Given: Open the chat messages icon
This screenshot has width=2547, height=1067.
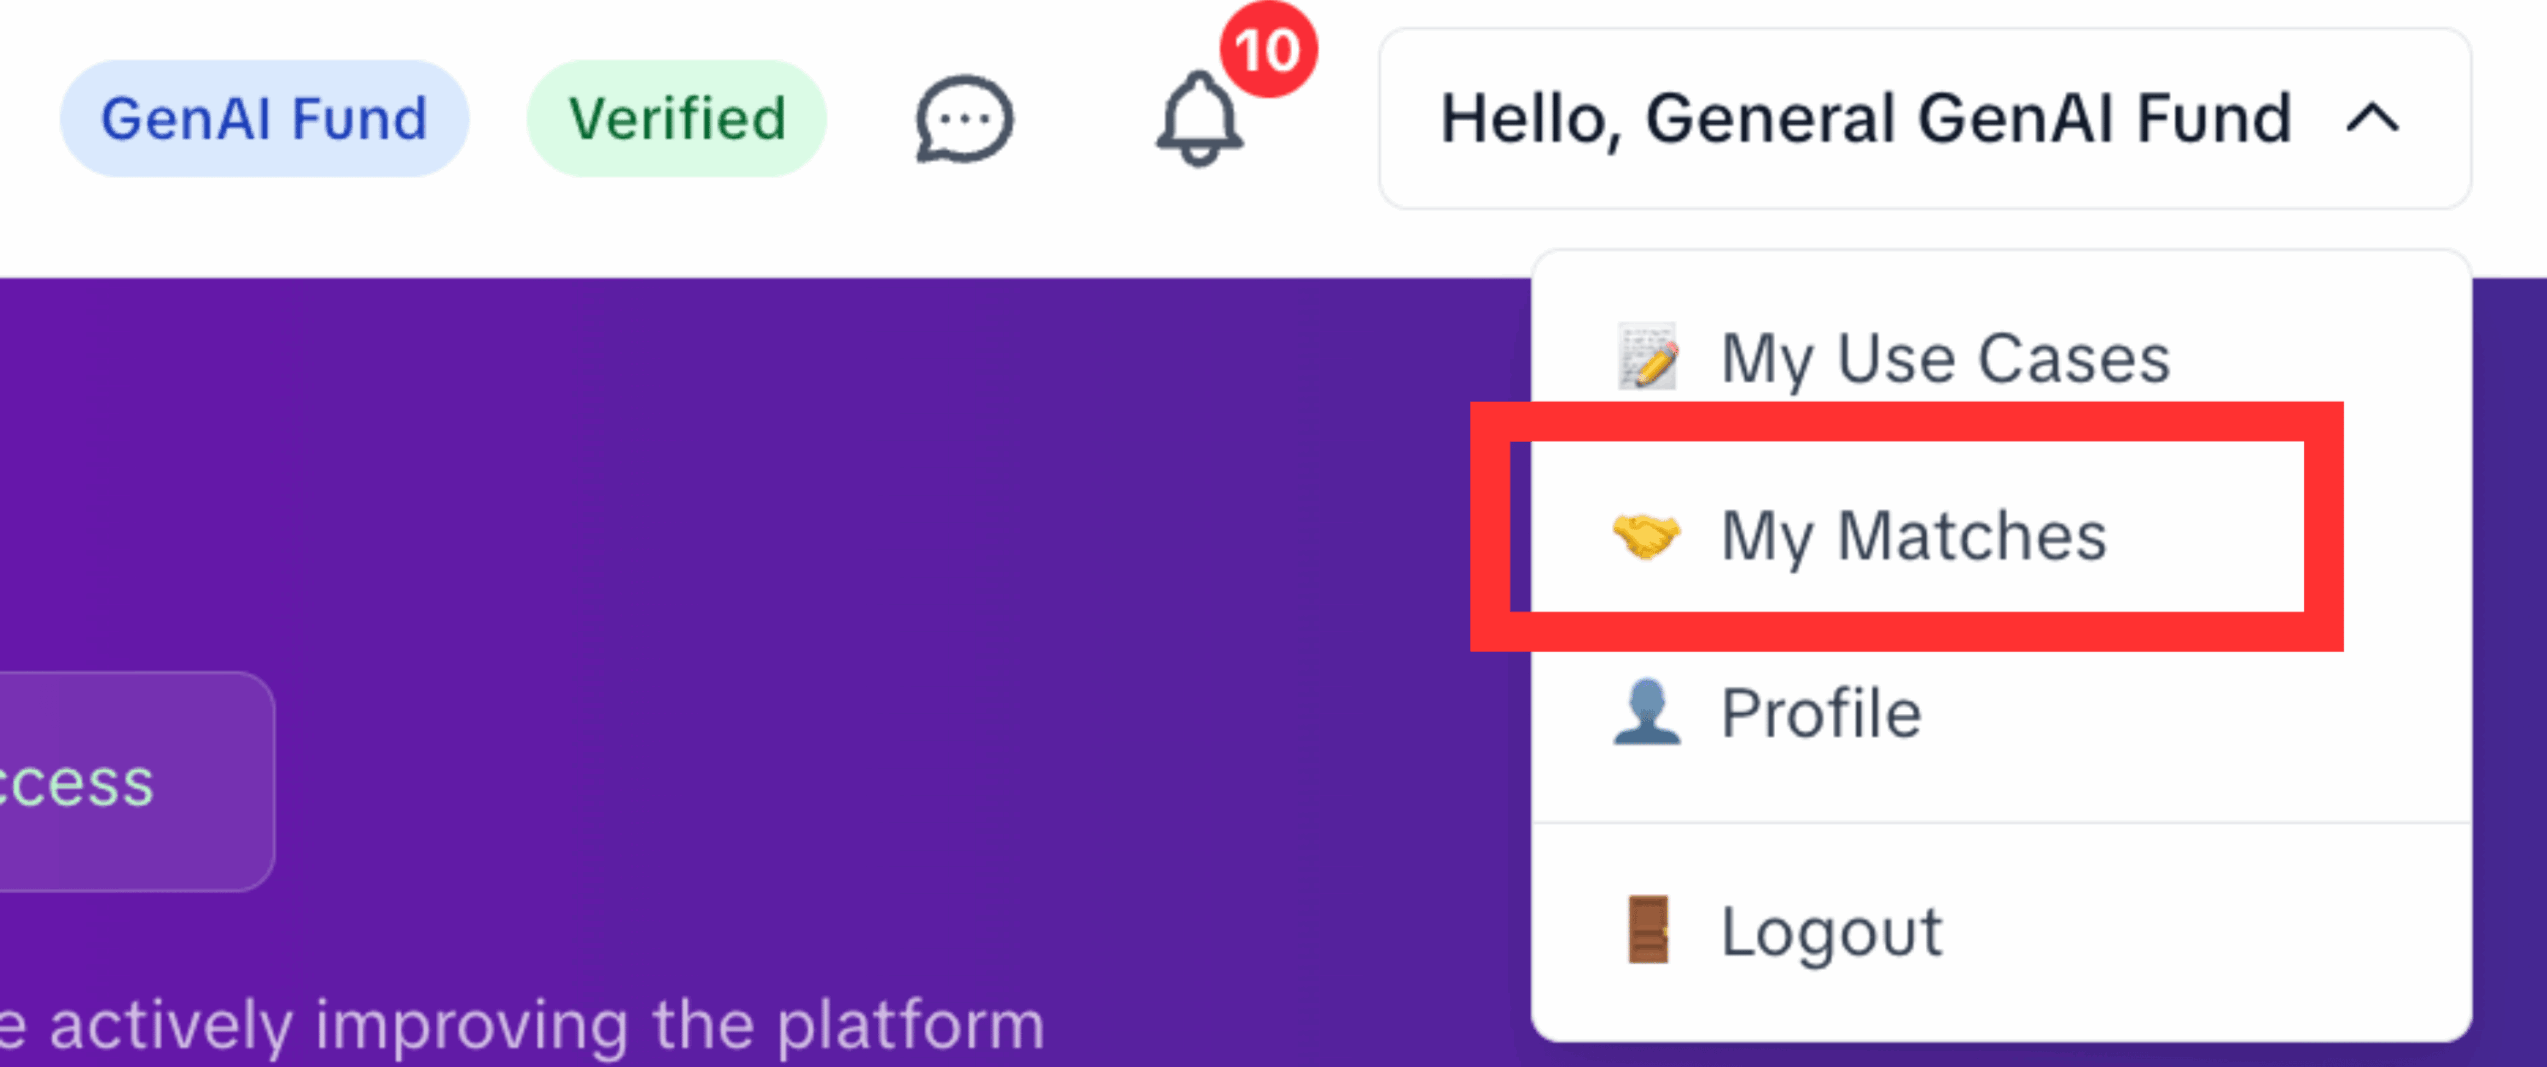Looking at the screenshot, I should click(964, 119).
